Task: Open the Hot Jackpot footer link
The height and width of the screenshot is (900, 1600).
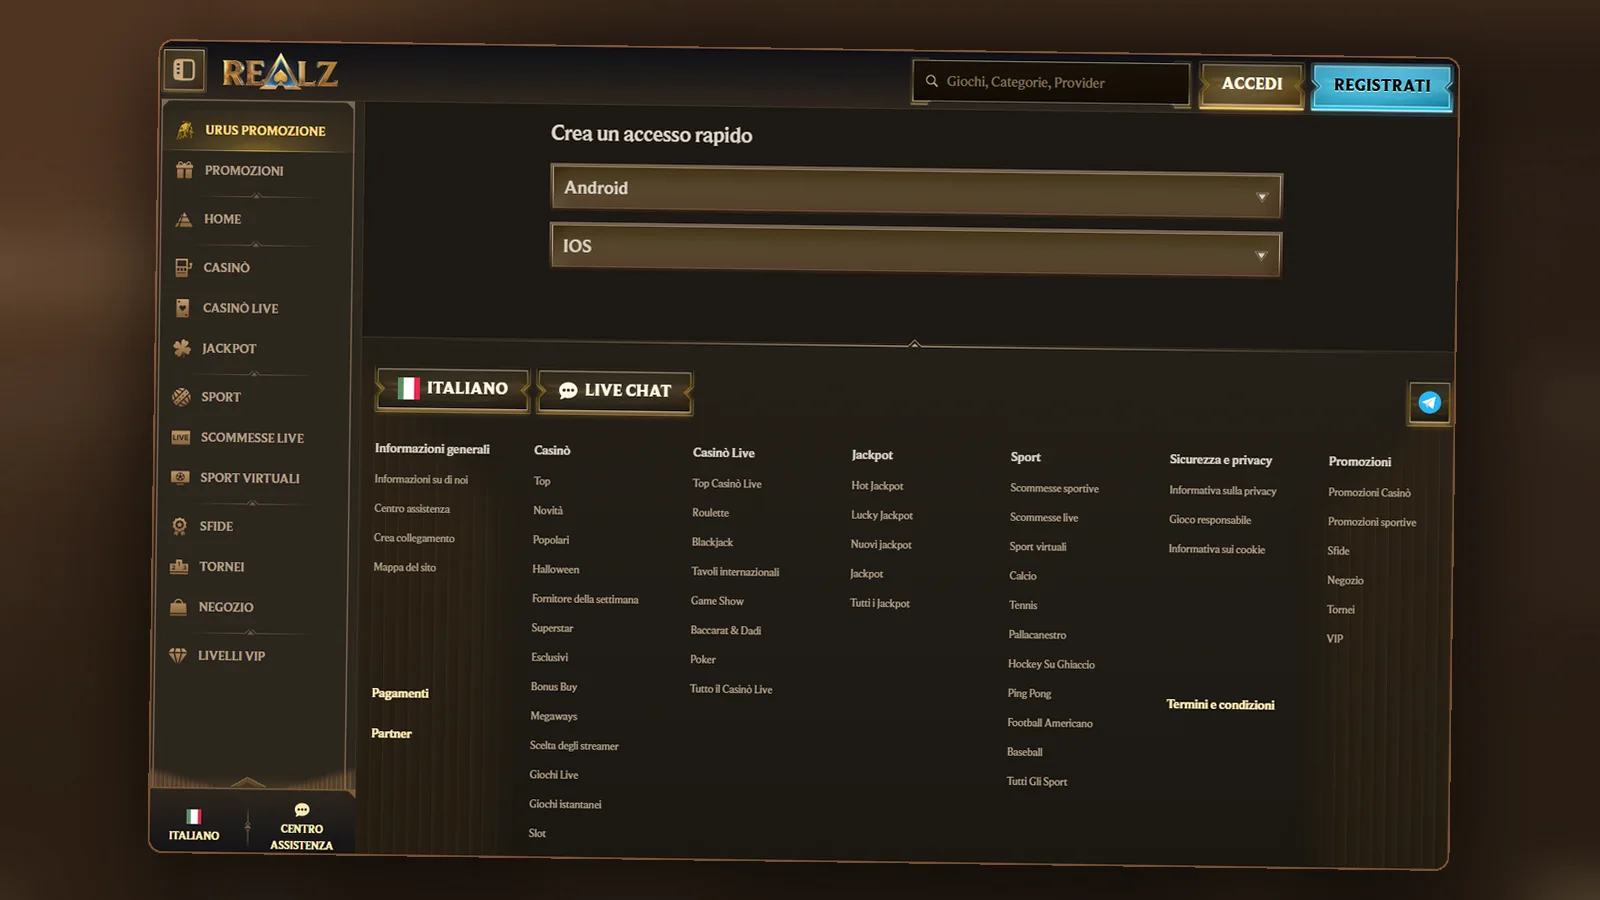Action: click(x=877, y=486)
